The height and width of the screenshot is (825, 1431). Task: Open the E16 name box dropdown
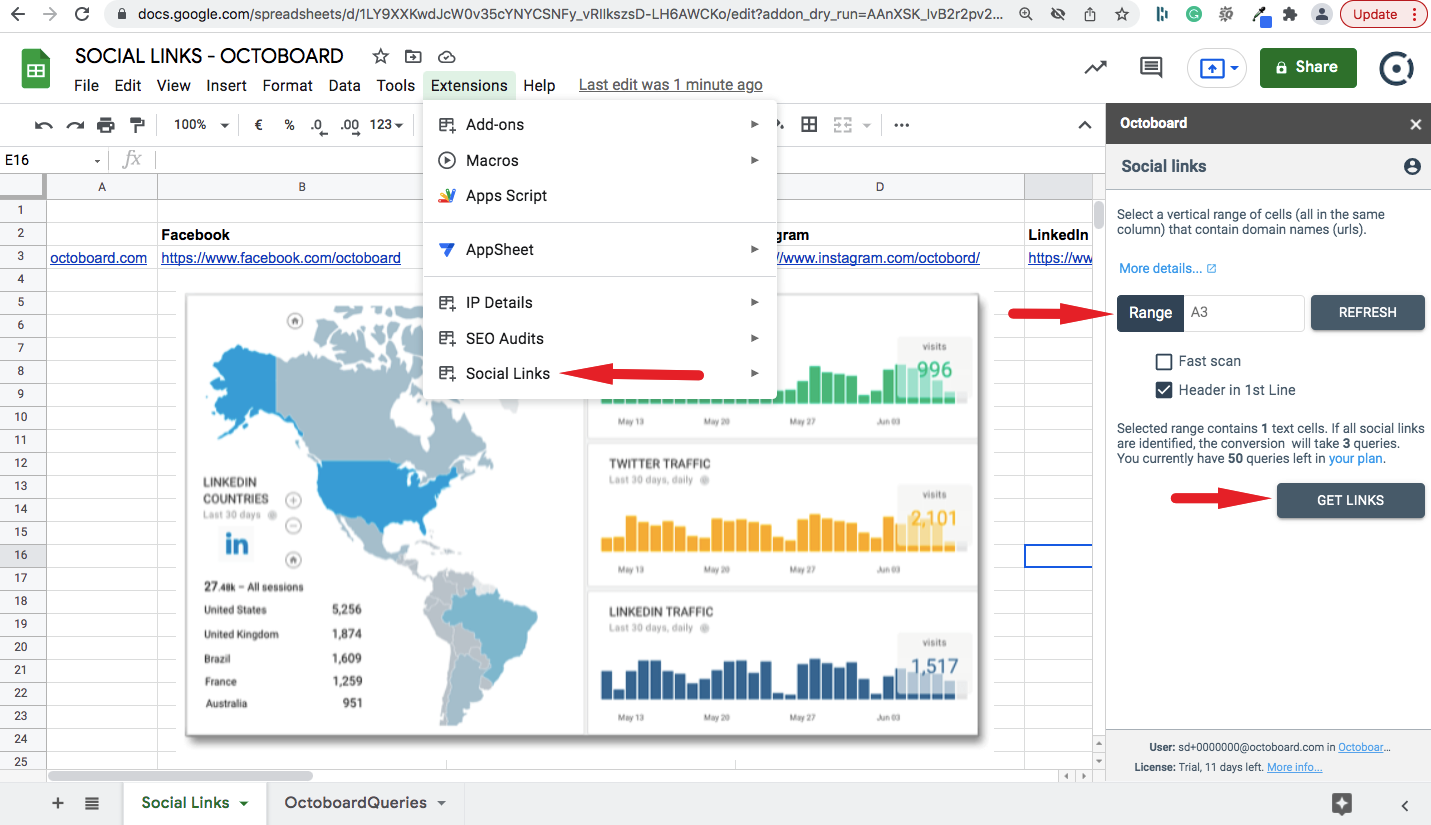(x=98, y=161)
